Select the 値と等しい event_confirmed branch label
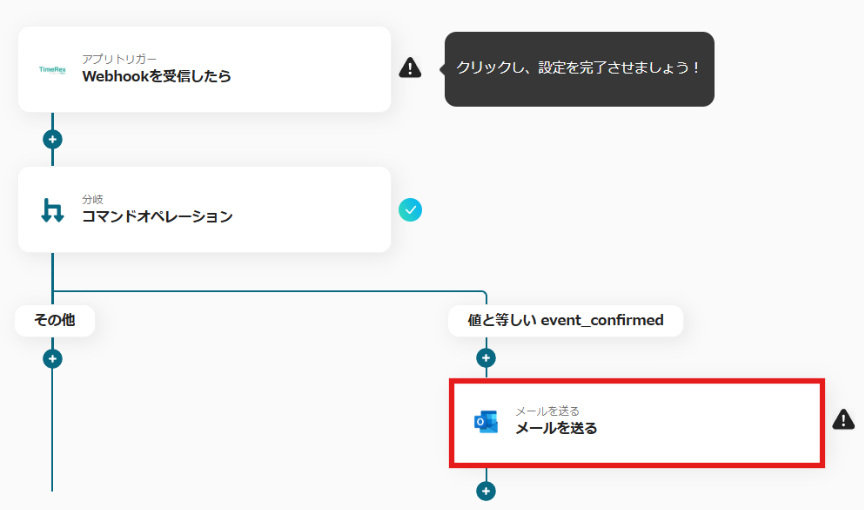 click(x=565, y=320)
